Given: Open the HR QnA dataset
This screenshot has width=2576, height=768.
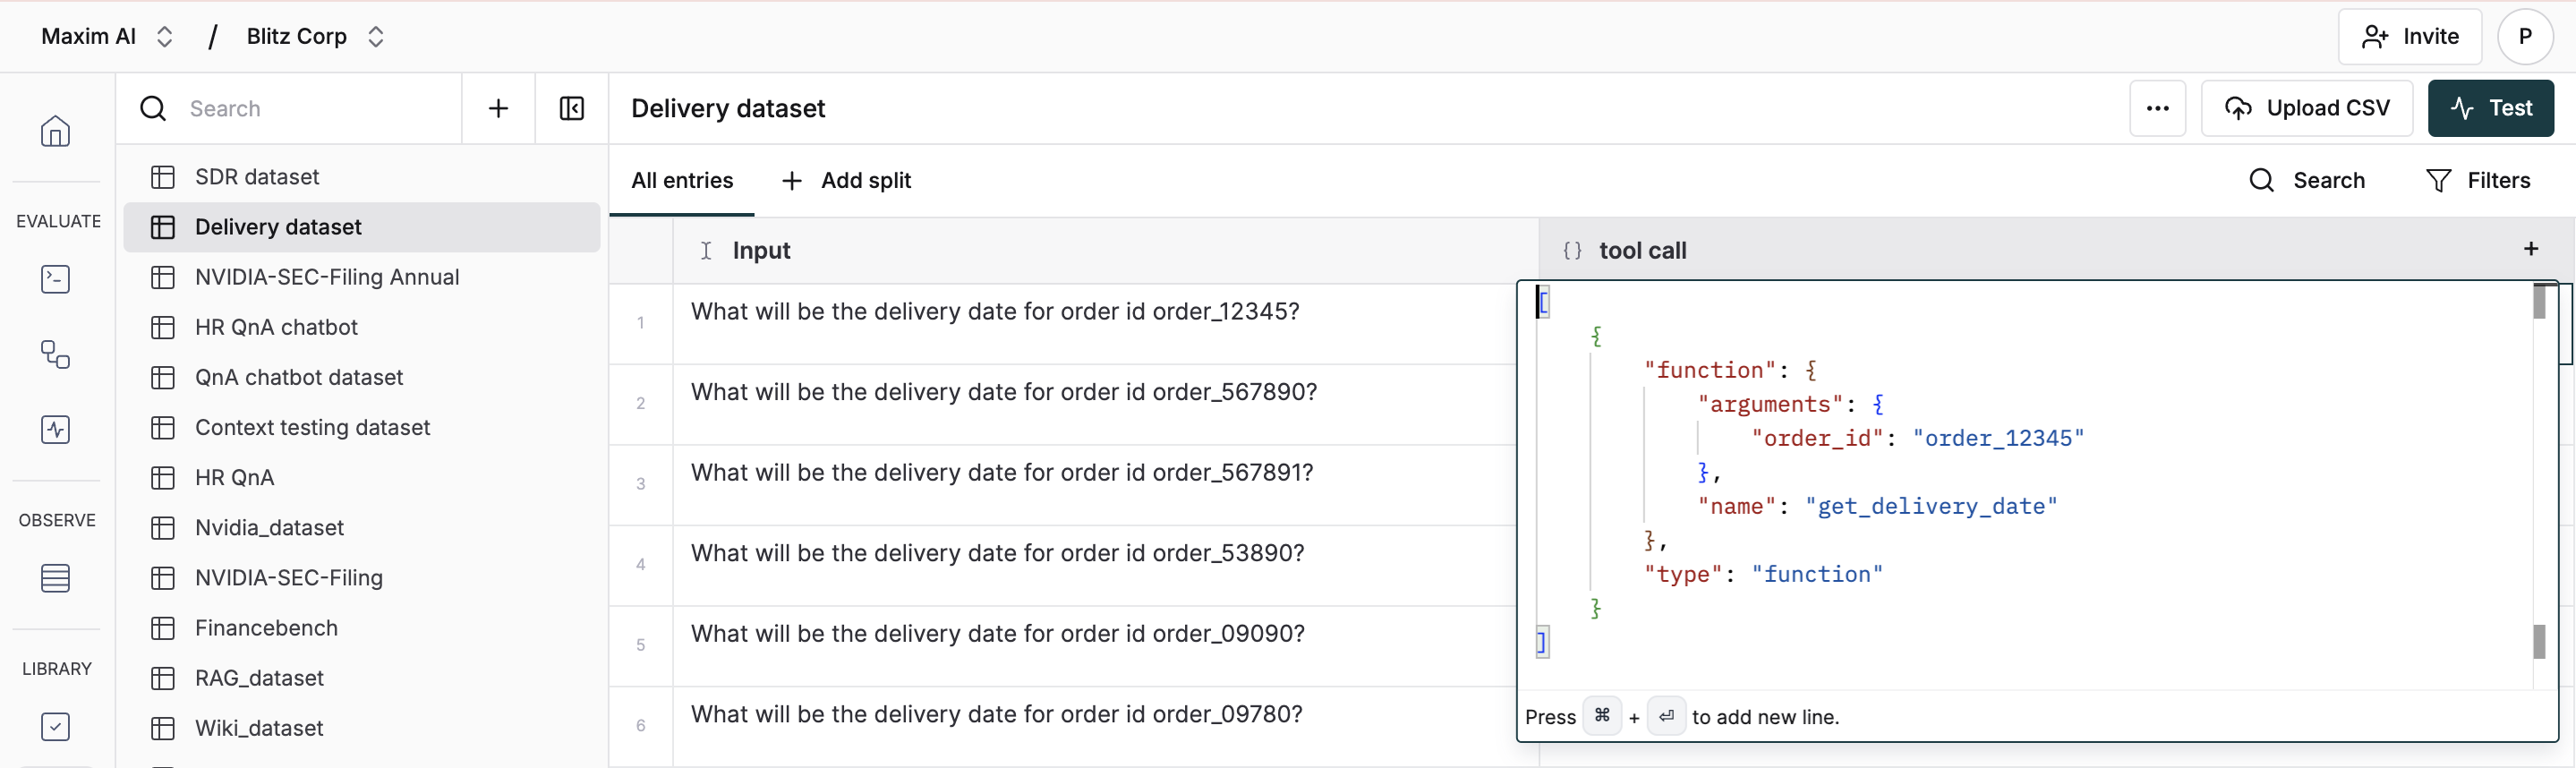Looking at the screenshot, I should (361, 477).
